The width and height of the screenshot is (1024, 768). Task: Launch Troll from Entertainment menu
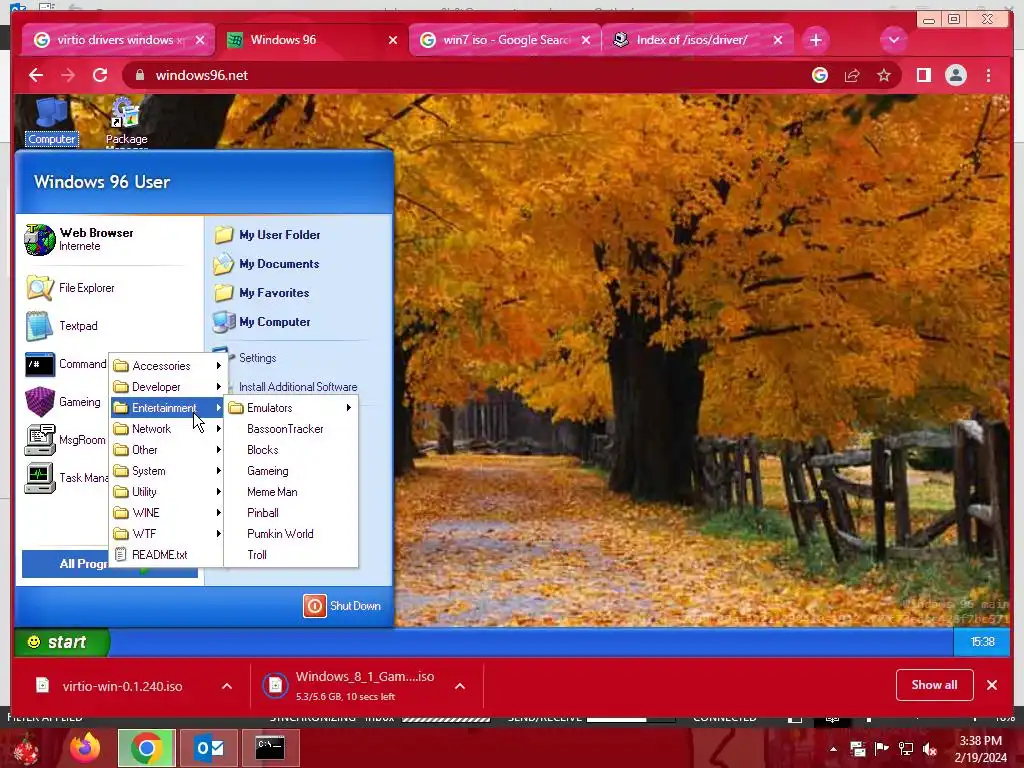[291, 554]
